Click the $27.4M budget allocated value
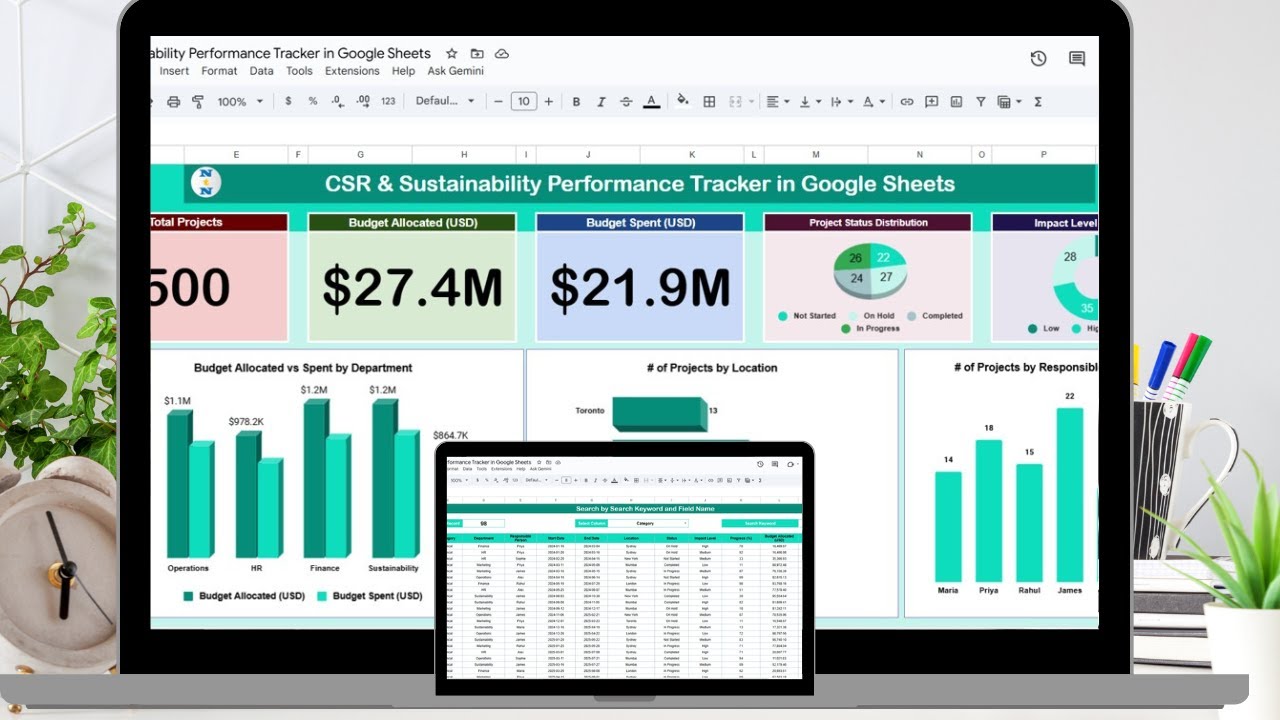 412,288
